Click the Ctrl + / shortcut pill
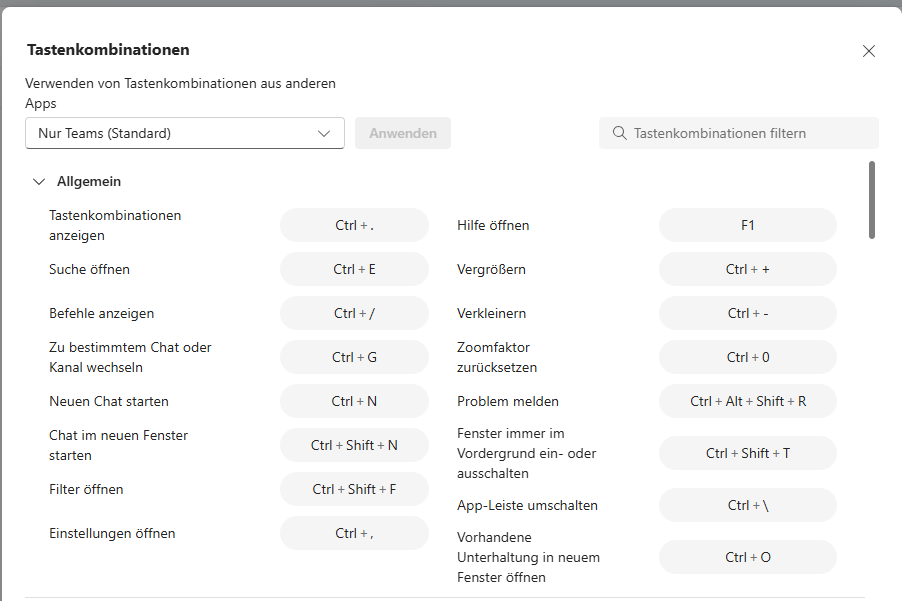 354,313
